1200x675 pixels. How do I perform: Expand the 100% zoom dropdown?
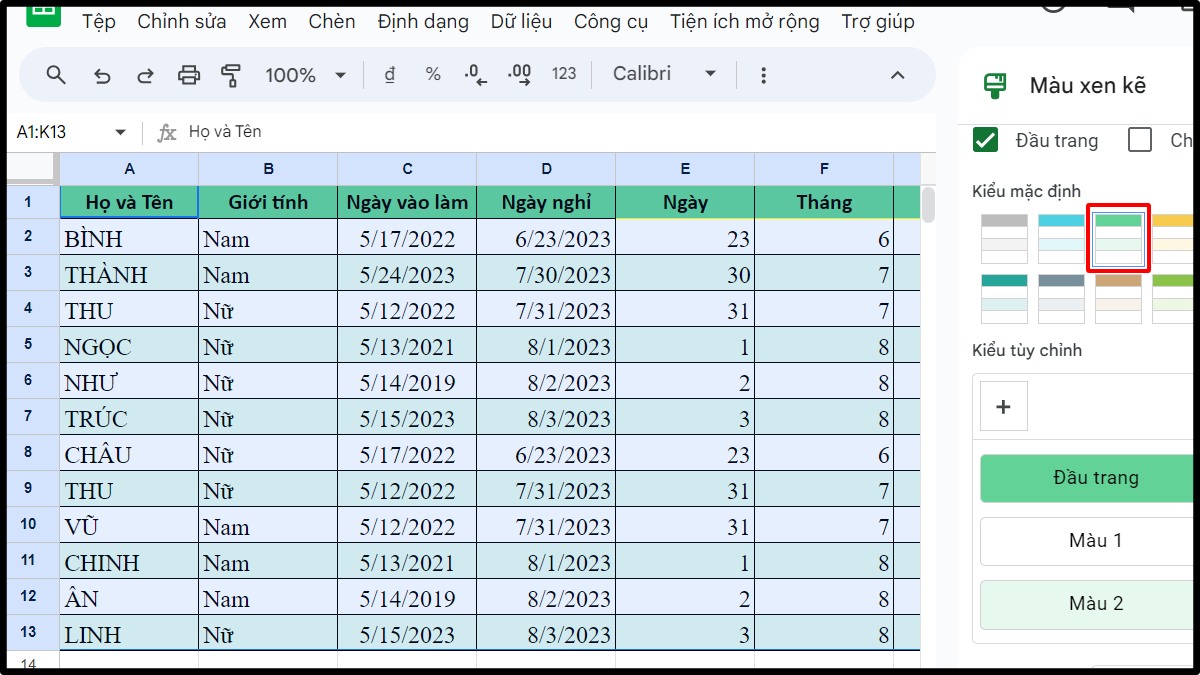tap(305, 75)
